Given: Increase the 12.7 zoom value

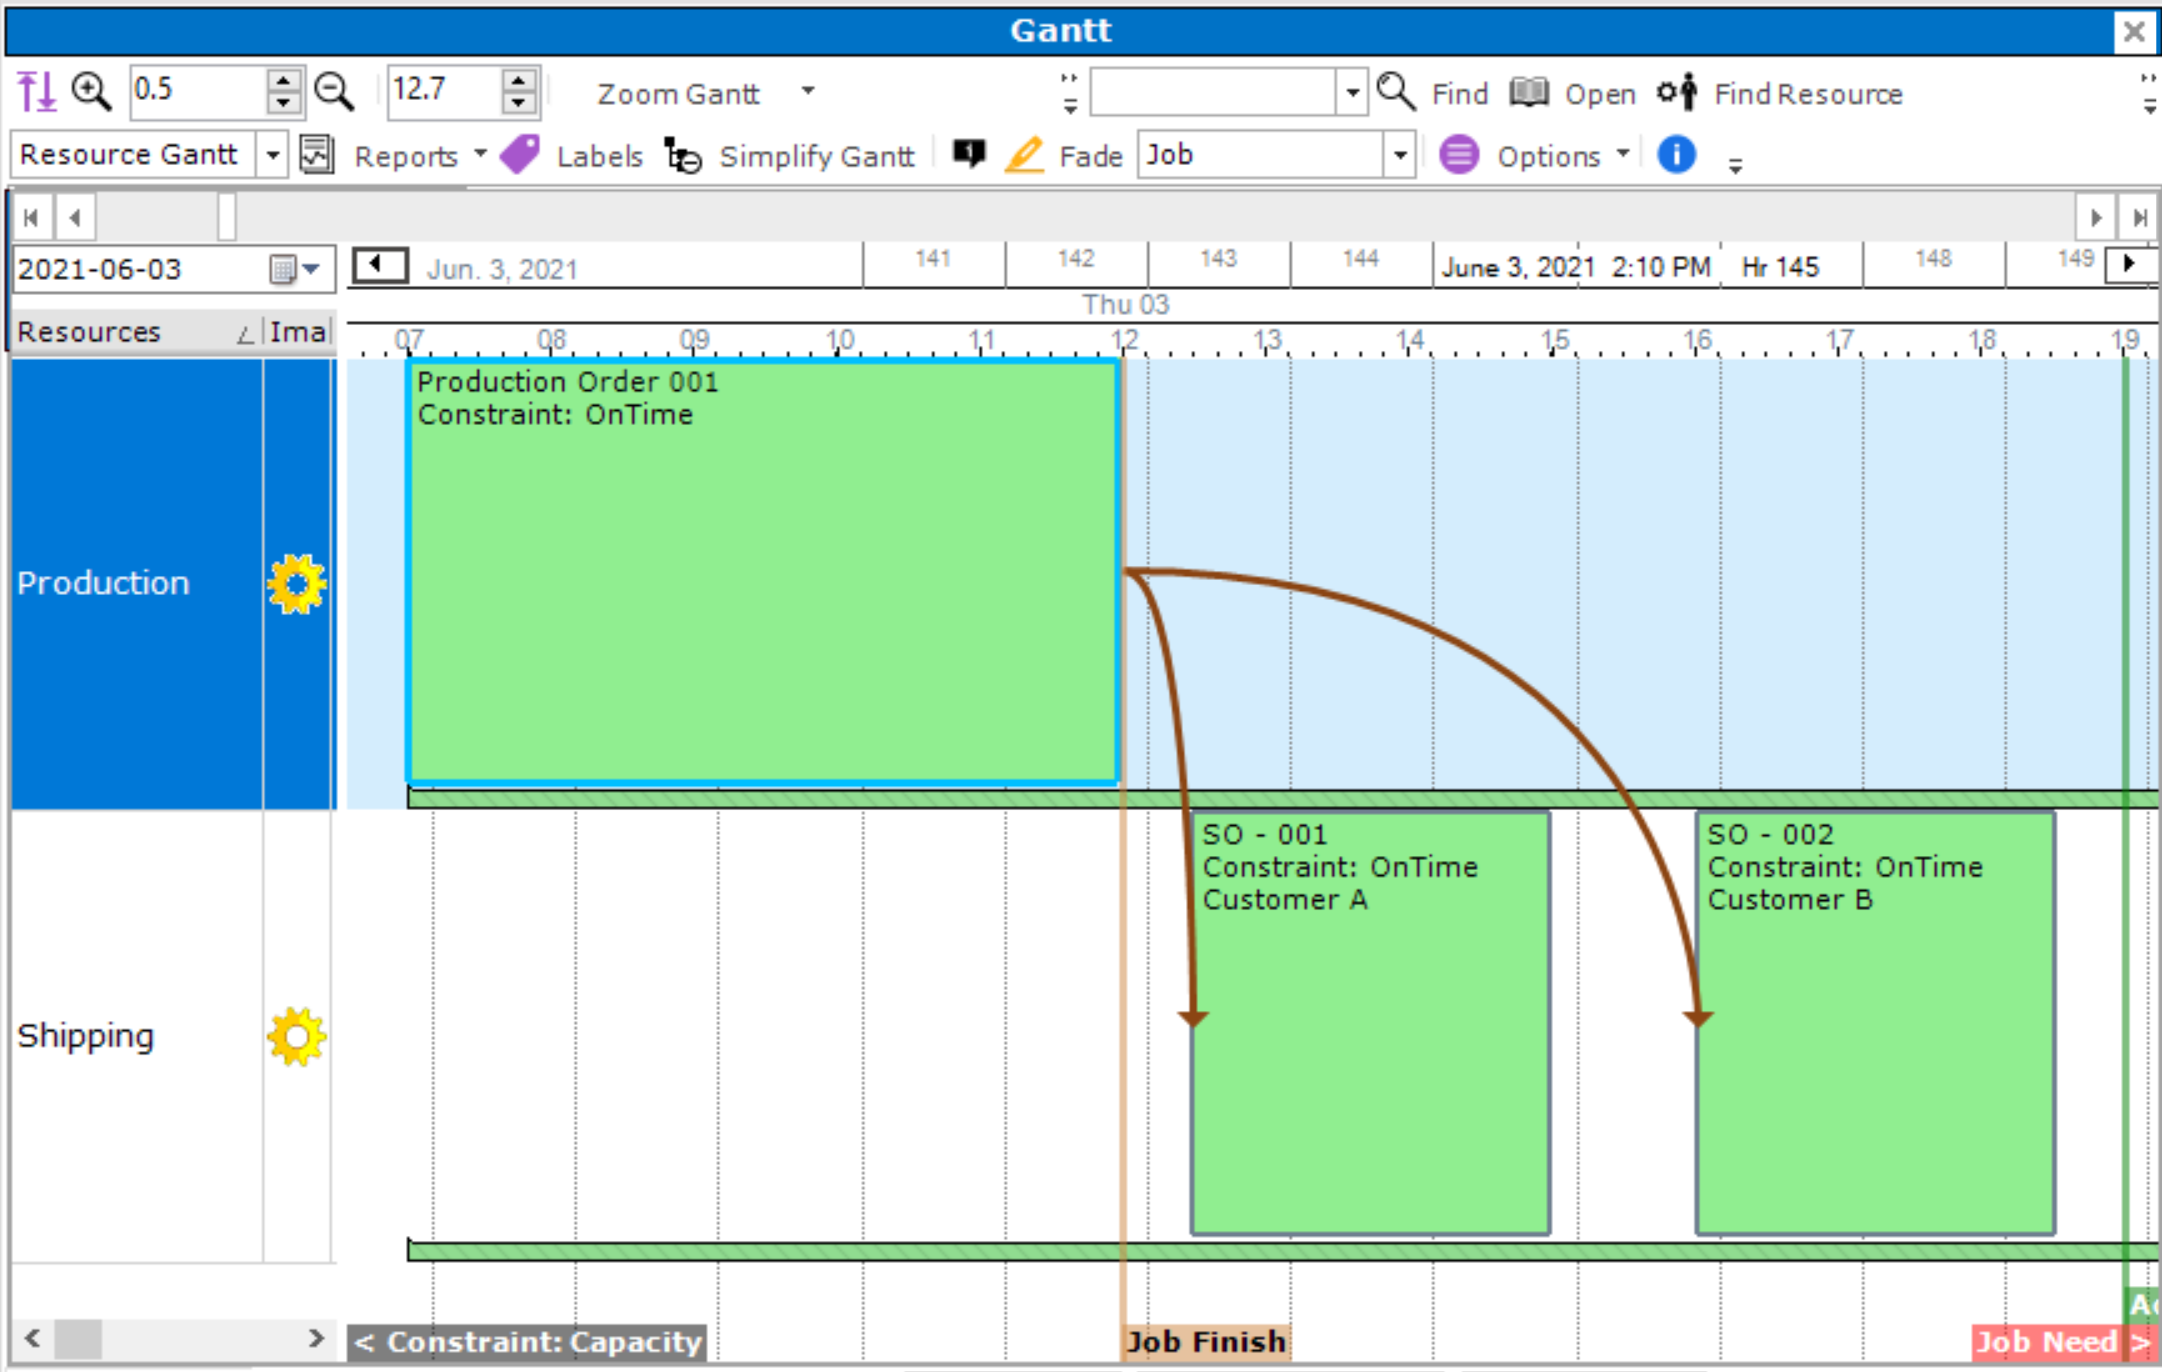Looking at the screenshot, I should [518, 80].
